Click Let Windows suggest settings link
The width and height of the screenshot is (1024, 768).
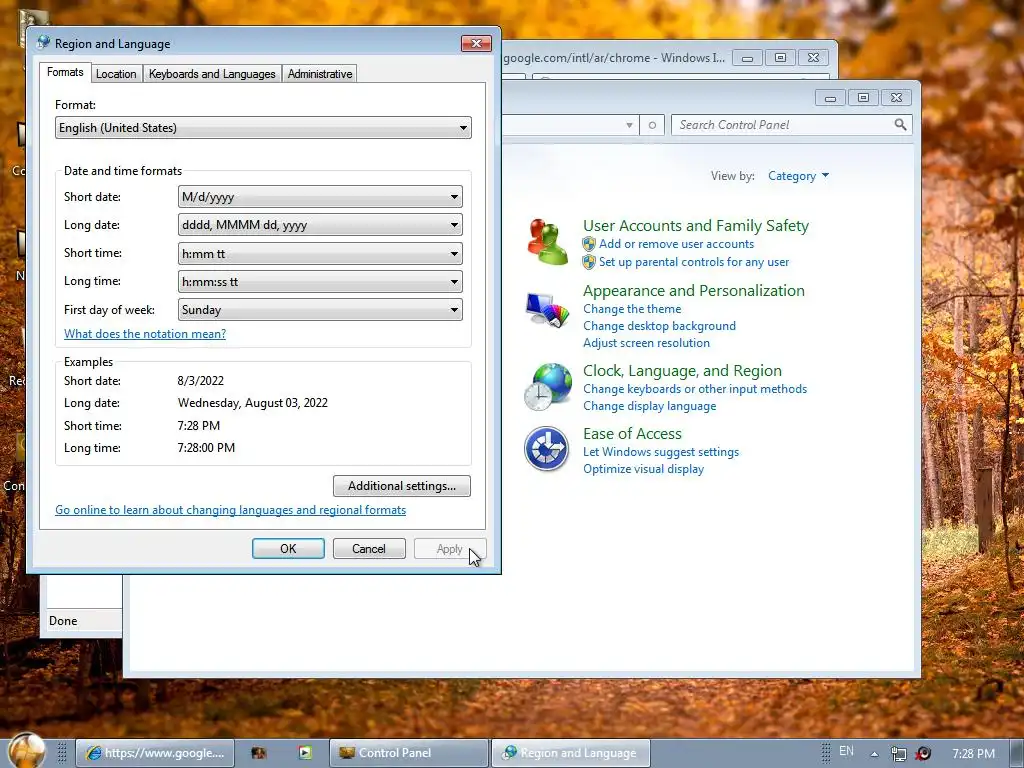[x=661, y=452]
